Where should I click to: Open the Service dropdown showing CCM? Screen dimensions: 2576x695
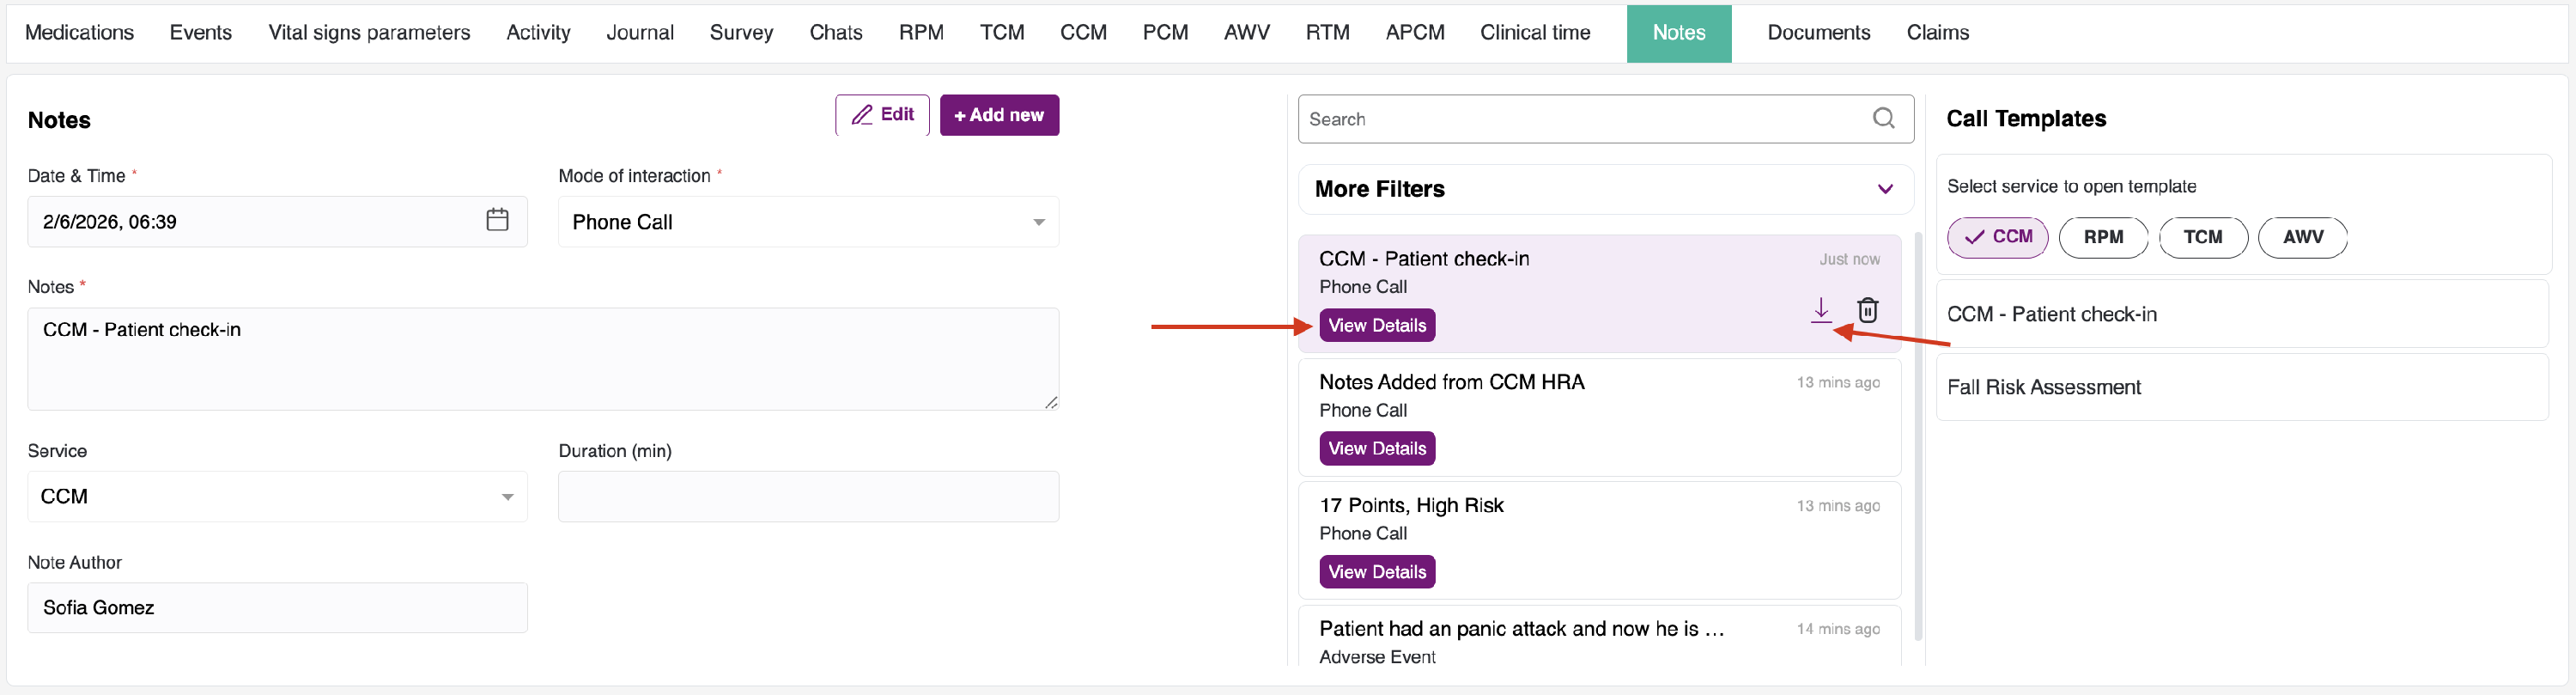(x=277, y=497)
